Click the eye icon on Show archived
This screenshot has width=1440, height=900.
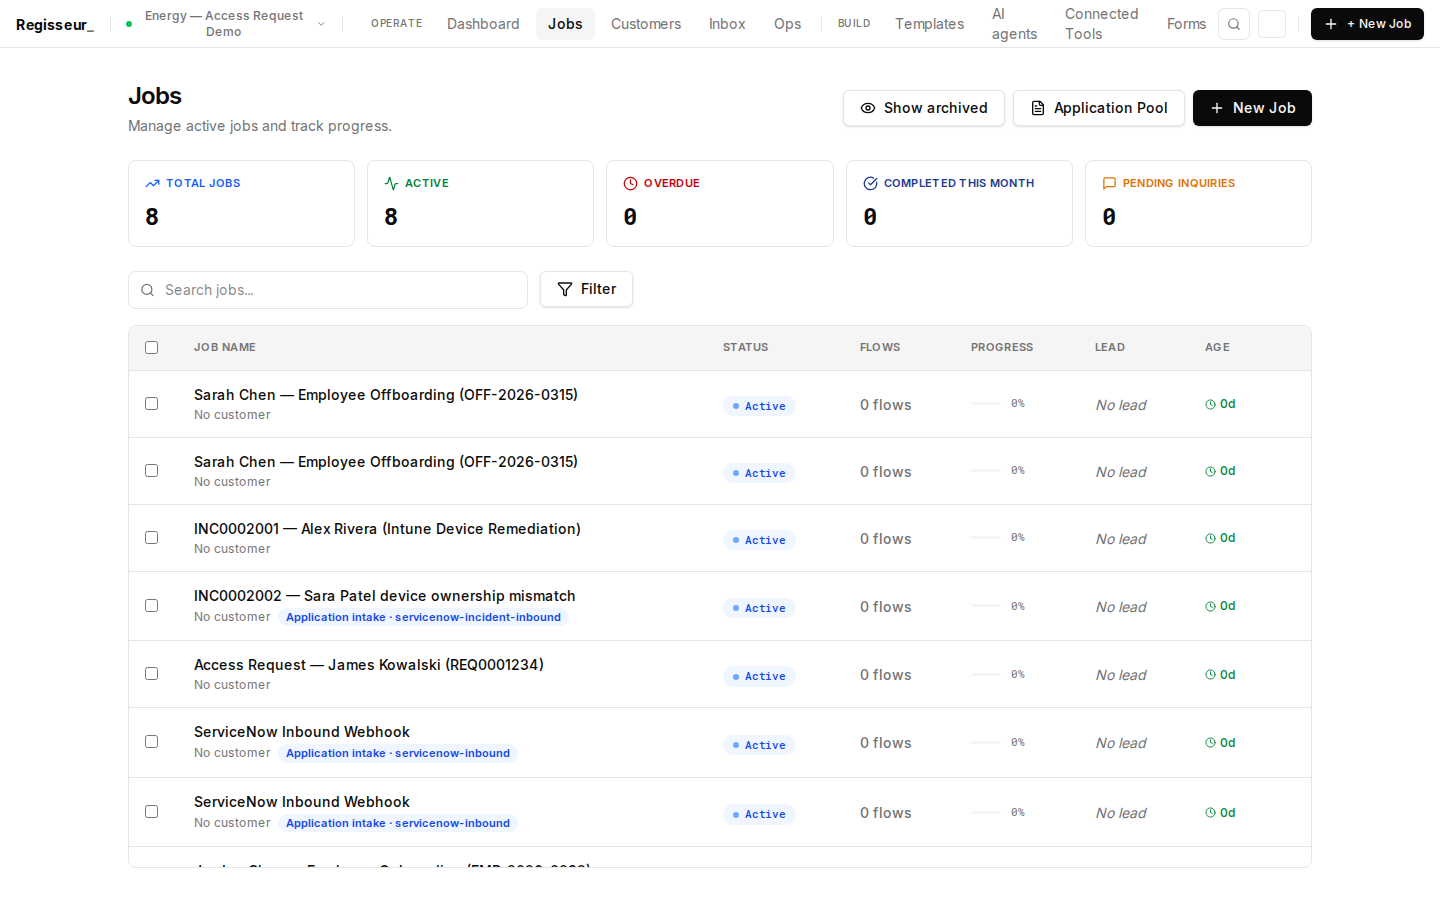pos(868,108)
